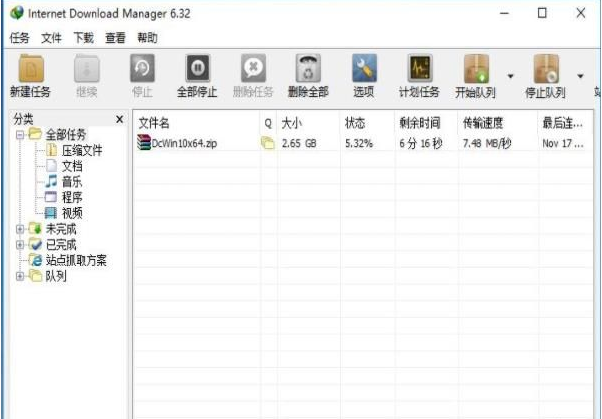Open dropdown arrow next to 停止队列
Screen dimensions: 602x419
click(580, 76)
